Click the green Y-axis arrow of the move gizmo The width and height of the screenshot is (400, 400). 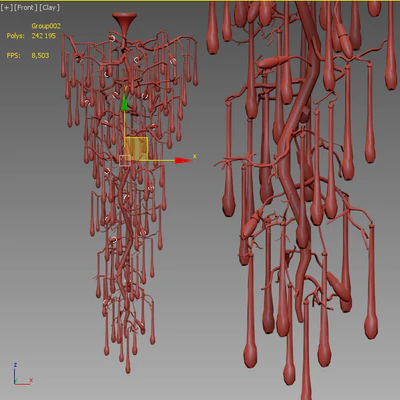(125, 102)
